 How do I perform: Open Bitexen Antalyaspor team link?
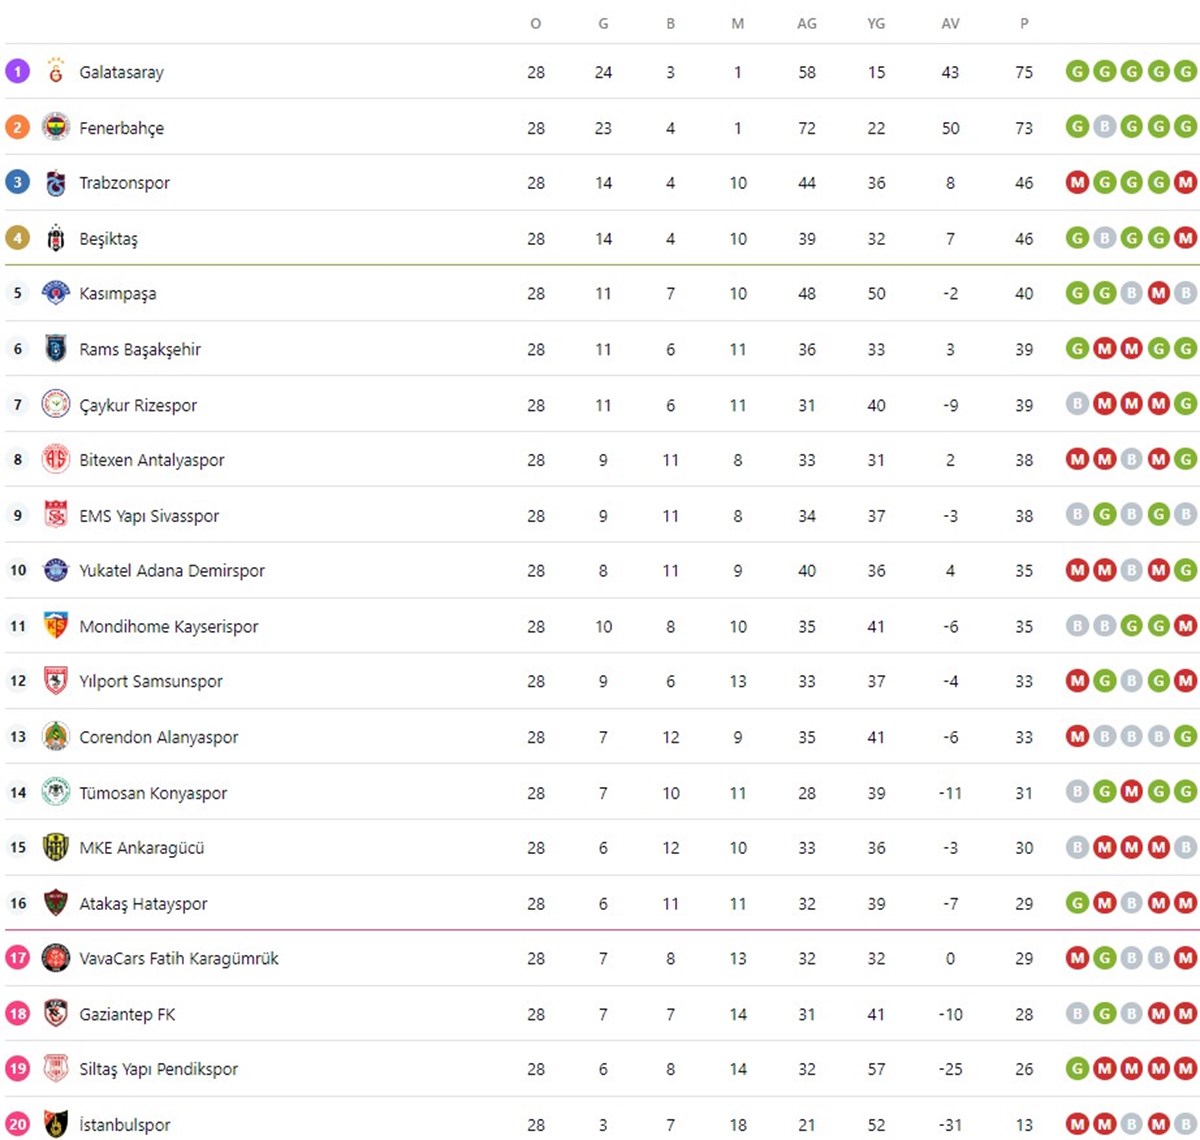(152, 460)
